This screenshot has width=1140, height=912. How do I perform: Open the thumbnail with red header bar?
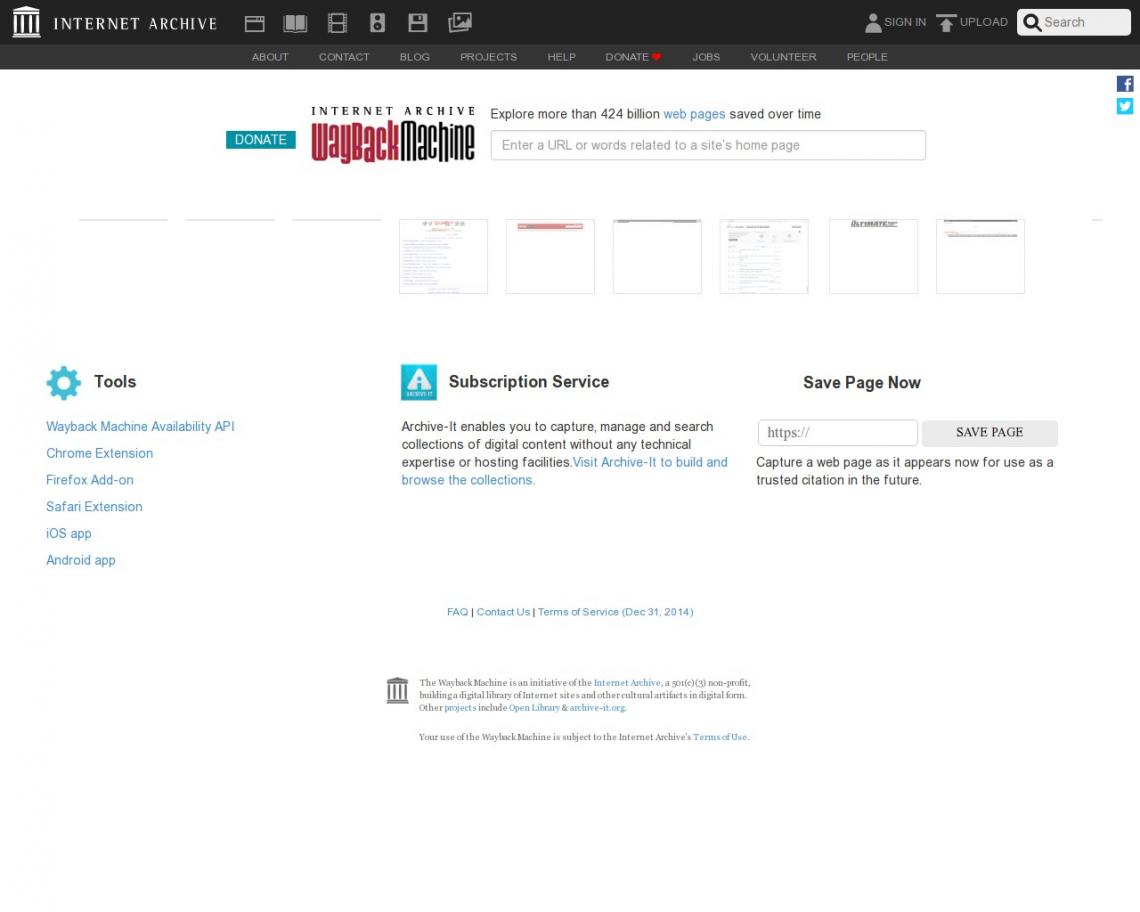pyautogui.click(x=550, y=257)
